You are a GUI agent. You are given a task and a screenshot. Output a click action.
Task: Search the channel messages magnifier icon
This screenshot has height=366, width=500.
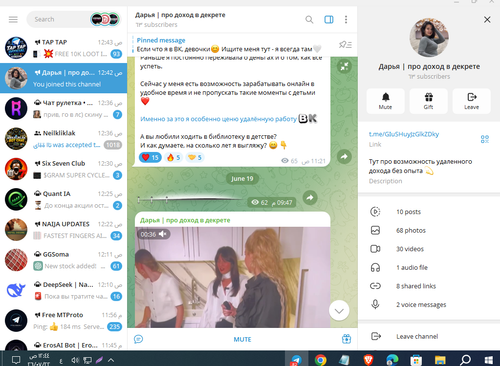(309, 20)
